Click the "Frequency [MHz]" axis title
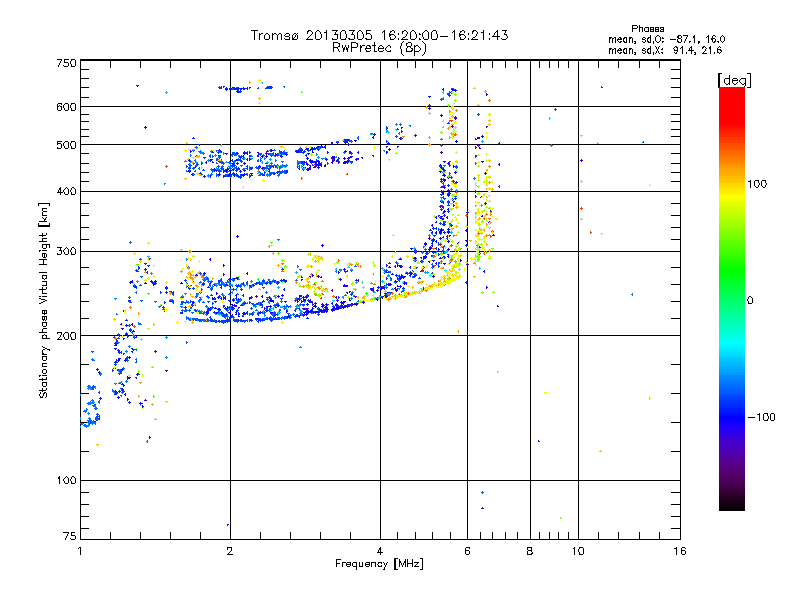Image resolution: width=800 pixels, height=600 pixels. point(379,564)
